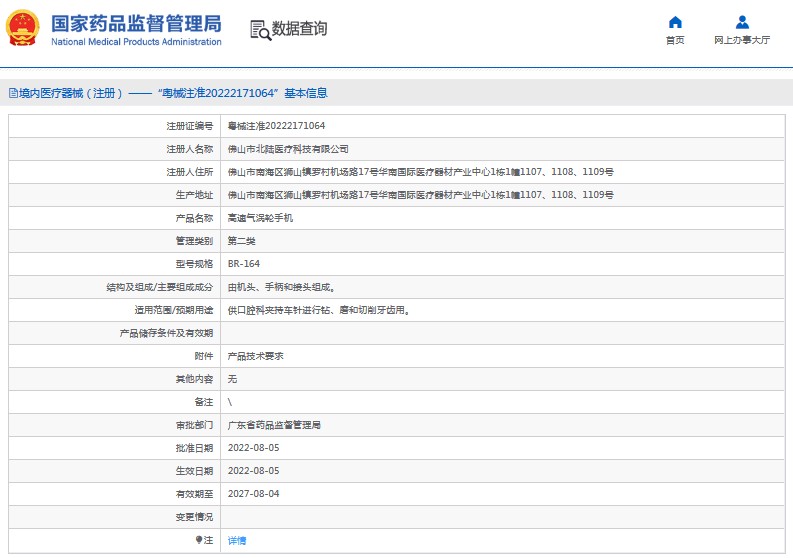Click the document icon before 境内医疗器械
This screenshot has width=793, height=558.
coord(12,93)
